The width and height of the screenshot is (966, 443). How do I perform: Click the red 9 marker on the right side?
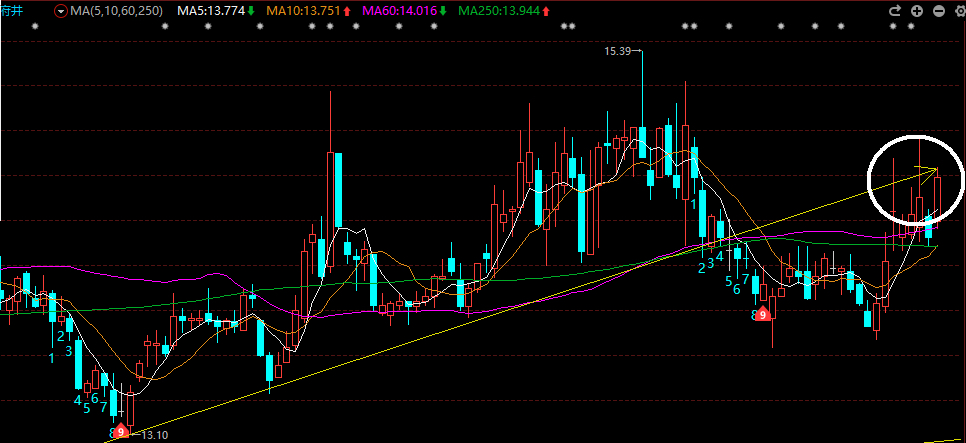[x=763, y=314]
